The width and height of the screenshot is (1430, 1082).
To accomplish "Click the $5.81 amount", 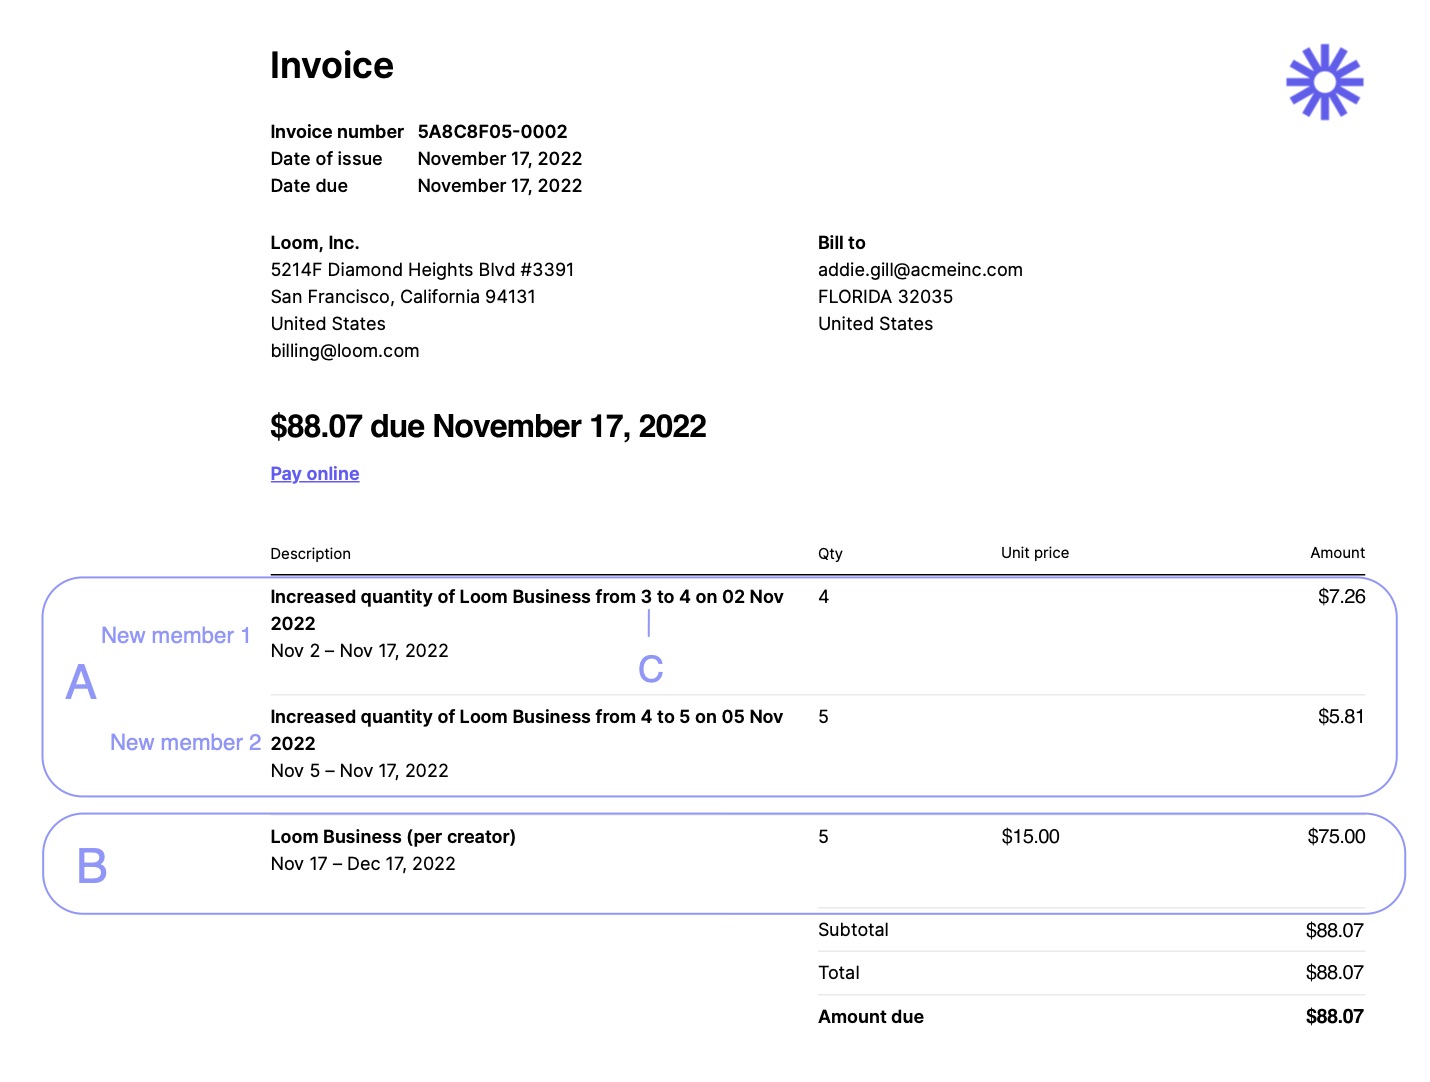I will 1340,717.
